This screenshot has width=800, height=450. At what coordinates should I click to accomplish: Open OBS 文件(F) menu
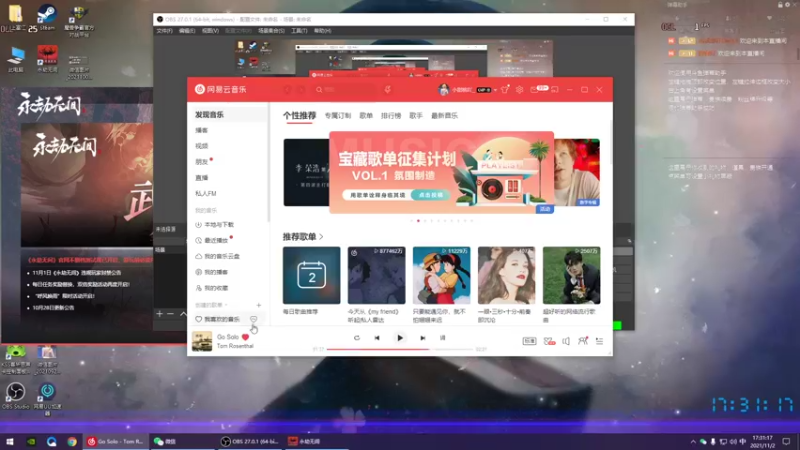[164, 31]
